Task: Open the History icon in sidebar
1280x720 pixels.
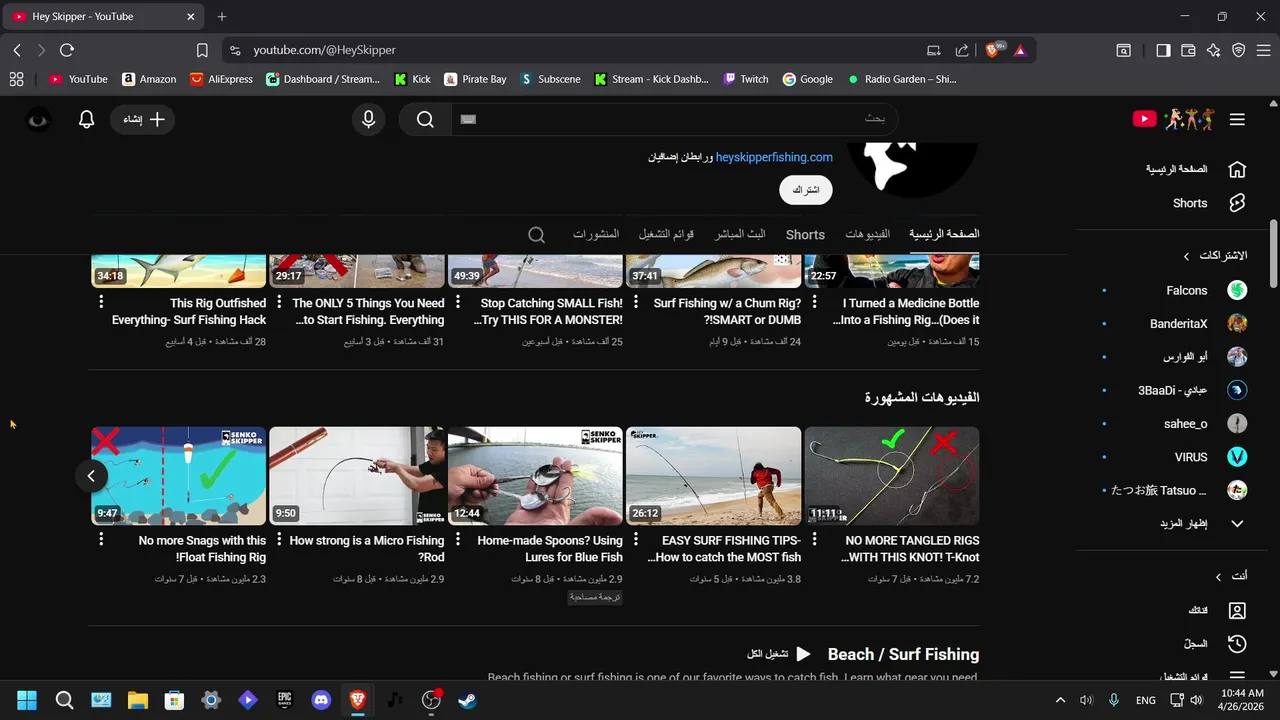Action: pyautogui.click(x=1237, y=644)
